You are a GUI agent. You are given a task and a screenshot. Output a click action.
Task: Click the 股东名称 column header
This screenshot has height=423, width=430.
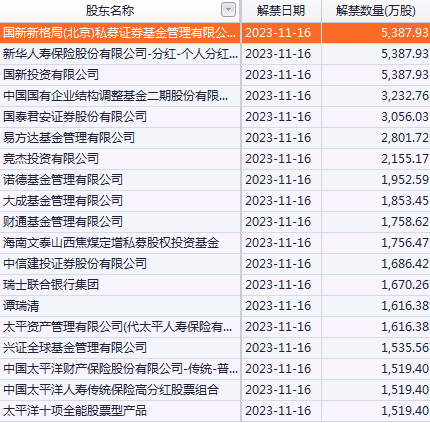pyautogui.click(x=110, y=11)
